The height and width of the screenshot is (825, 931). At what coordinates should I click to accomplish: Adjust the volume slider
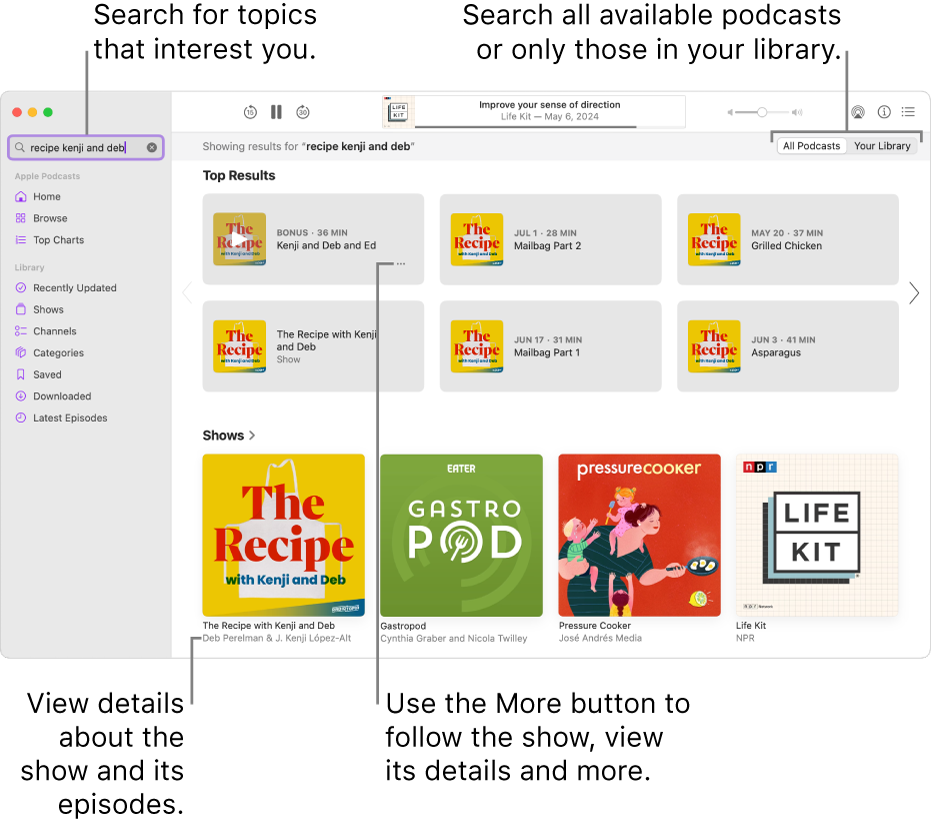(763, 112)
